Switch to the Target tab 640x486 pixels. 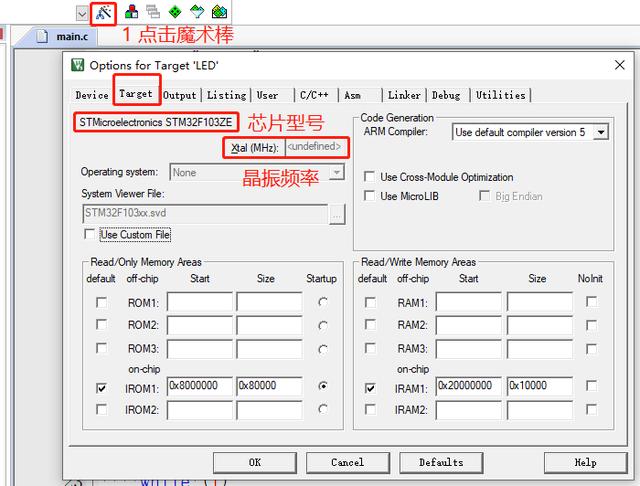coord(136,94)
